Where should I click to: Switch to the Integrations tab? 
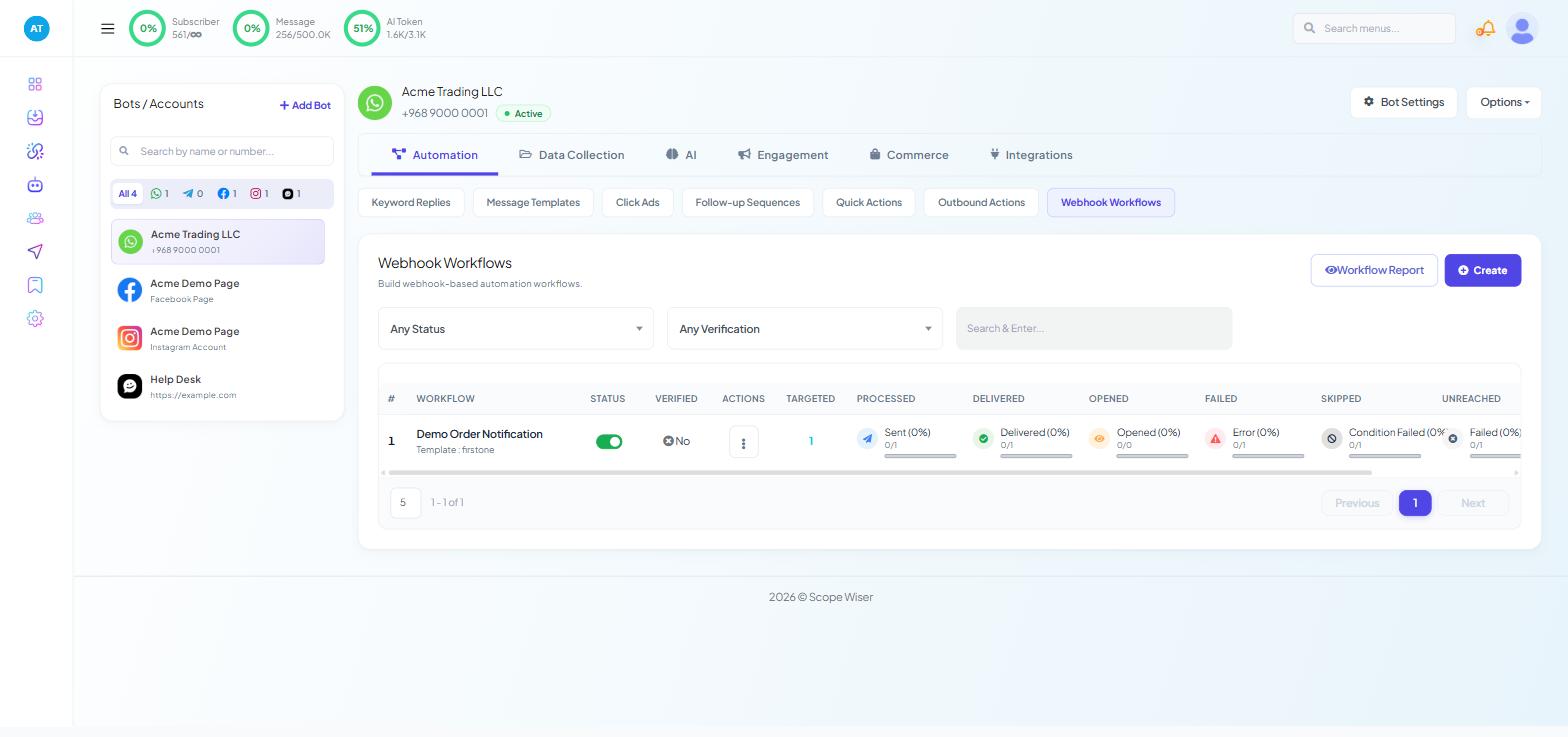(1031, 155)
